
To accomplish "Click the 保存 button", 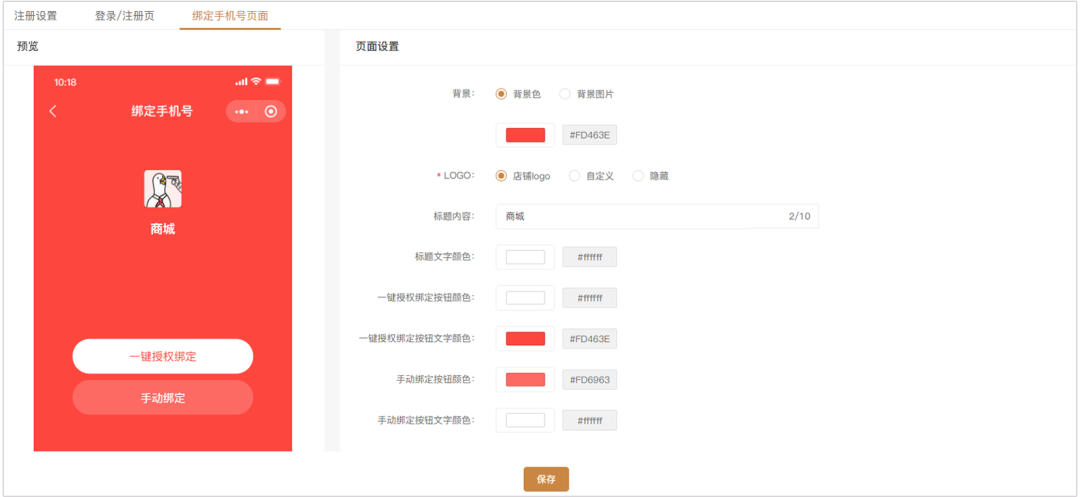I will point(546,479).
